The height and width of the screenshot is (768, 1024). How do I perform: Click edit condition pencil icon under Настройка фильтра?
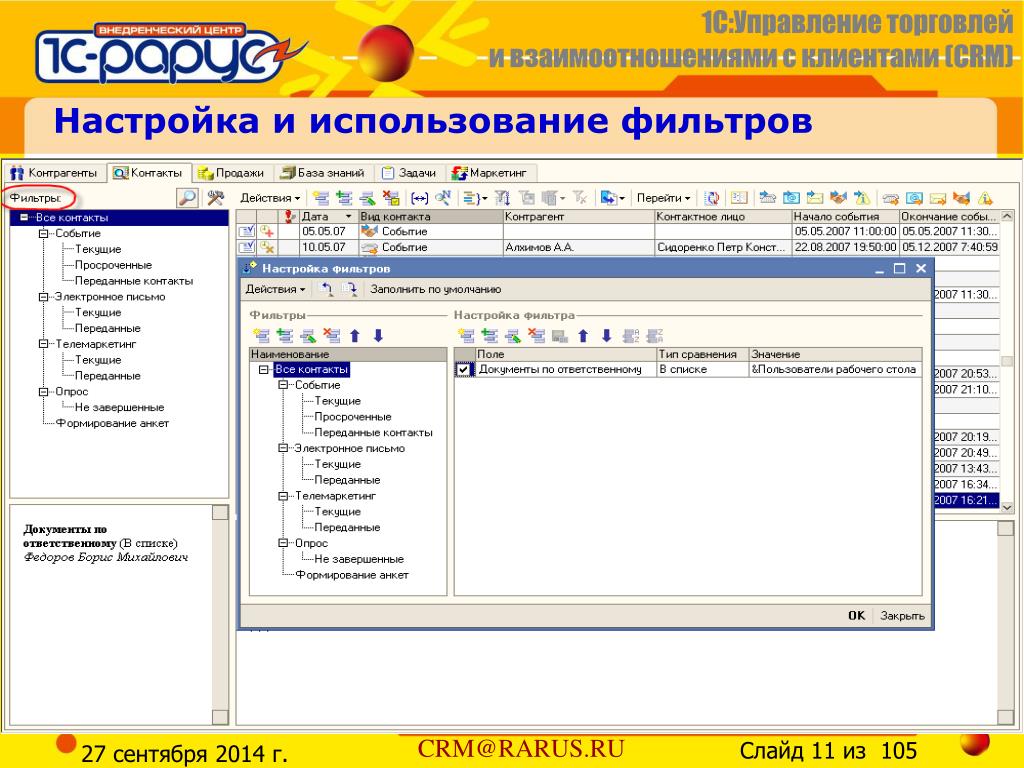click(513, 336)
